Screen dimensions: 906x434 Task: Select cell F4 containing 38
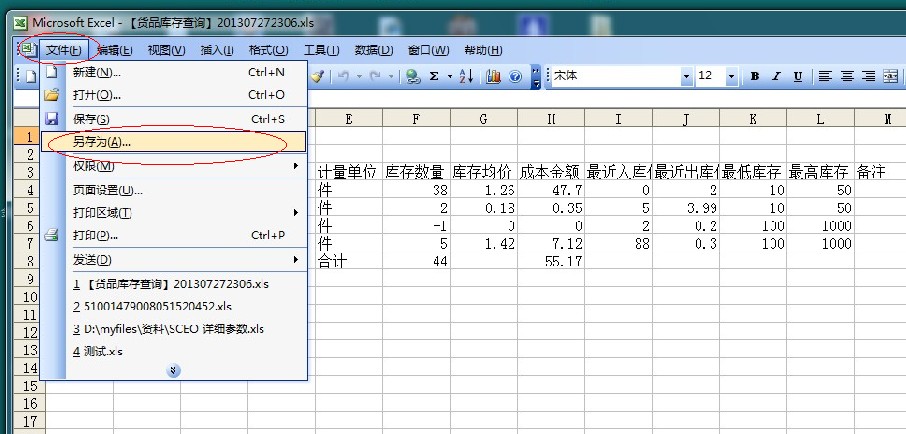tap(416, 190)
